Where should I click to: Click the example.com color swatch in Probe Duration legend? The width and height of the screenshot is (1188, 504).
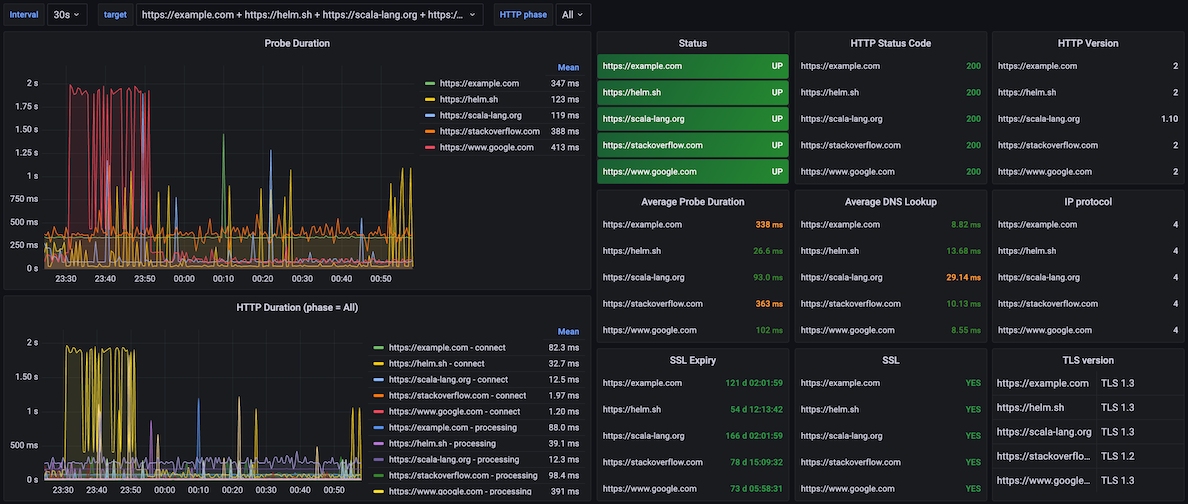[430, 84]
